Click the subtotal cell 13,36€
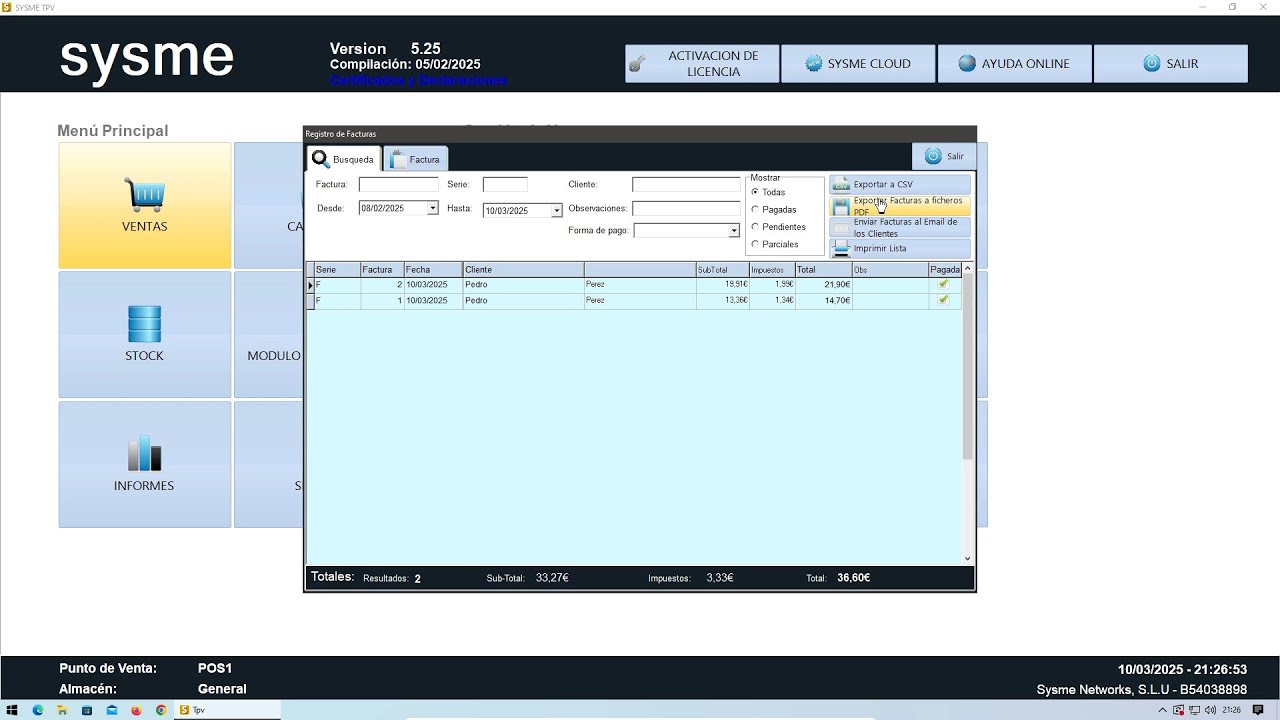 tap(722, 301)
